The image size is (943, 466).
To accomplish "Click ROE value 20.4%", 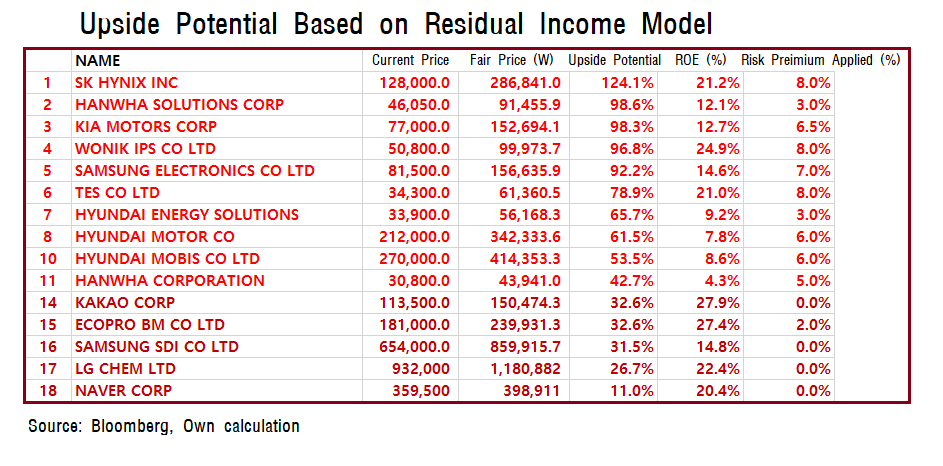I will coord(717,391).
